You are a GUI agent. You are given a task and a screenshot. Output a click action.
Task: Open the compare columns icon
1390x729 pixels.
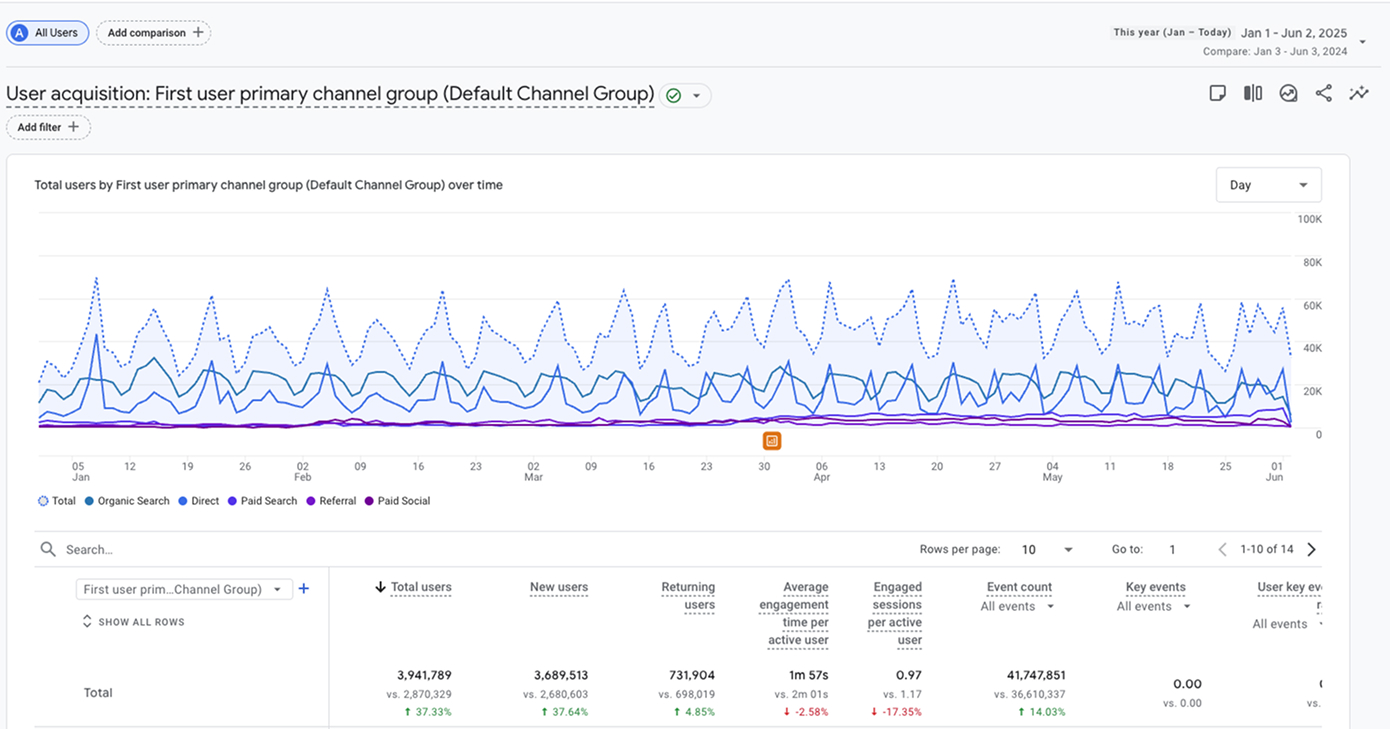click(1252, 93)
